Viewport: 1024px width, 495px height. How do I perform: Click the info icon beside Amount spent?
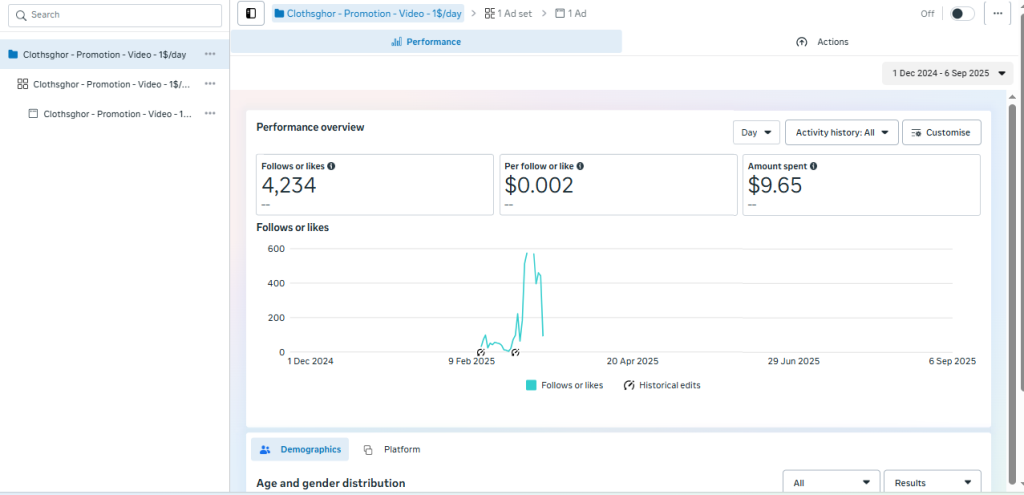click(813, 166)
